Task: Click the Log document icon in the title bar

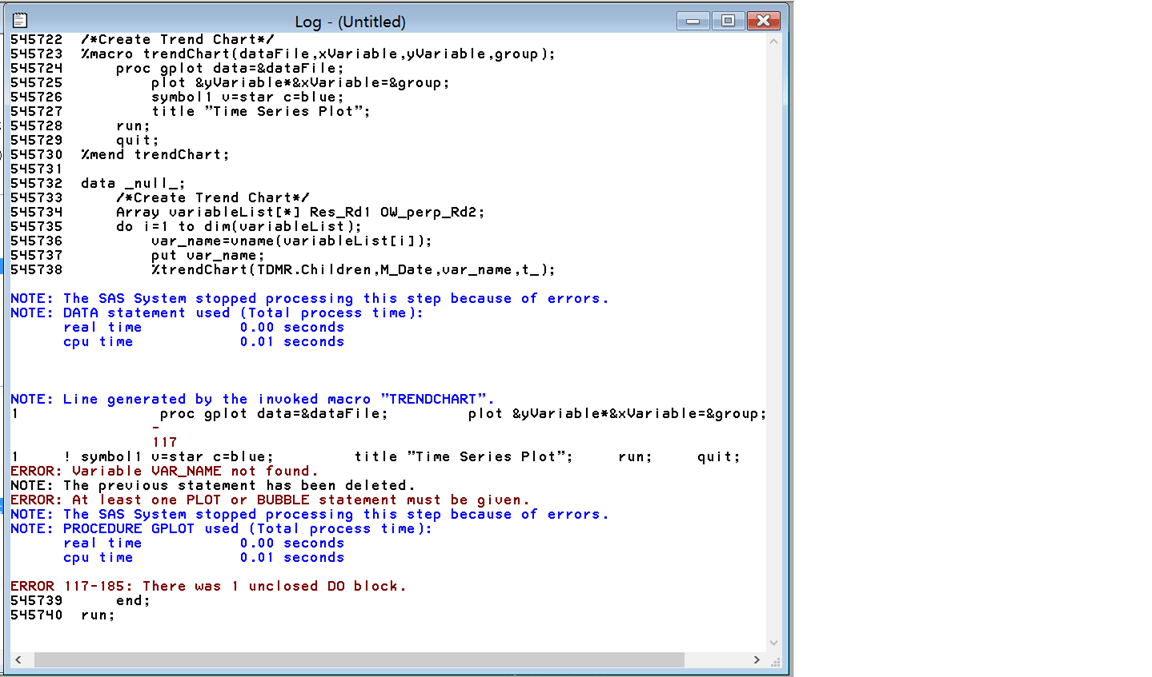Action: tap(21, 20)
